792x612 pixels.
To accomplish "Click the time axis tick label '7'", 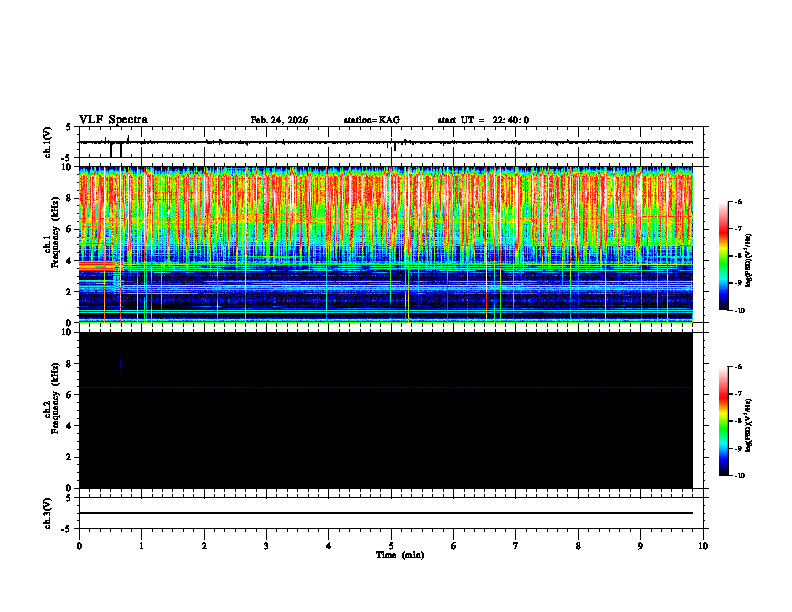I will click(516, 546).
